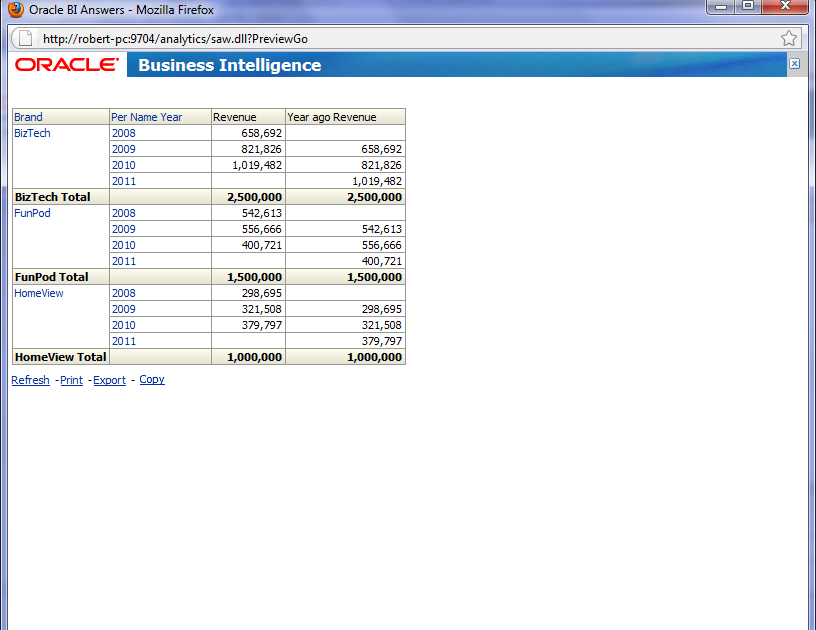The image size is (816, 630).
Task: Open the HomeView brand details
Action: tap(38, 292)
